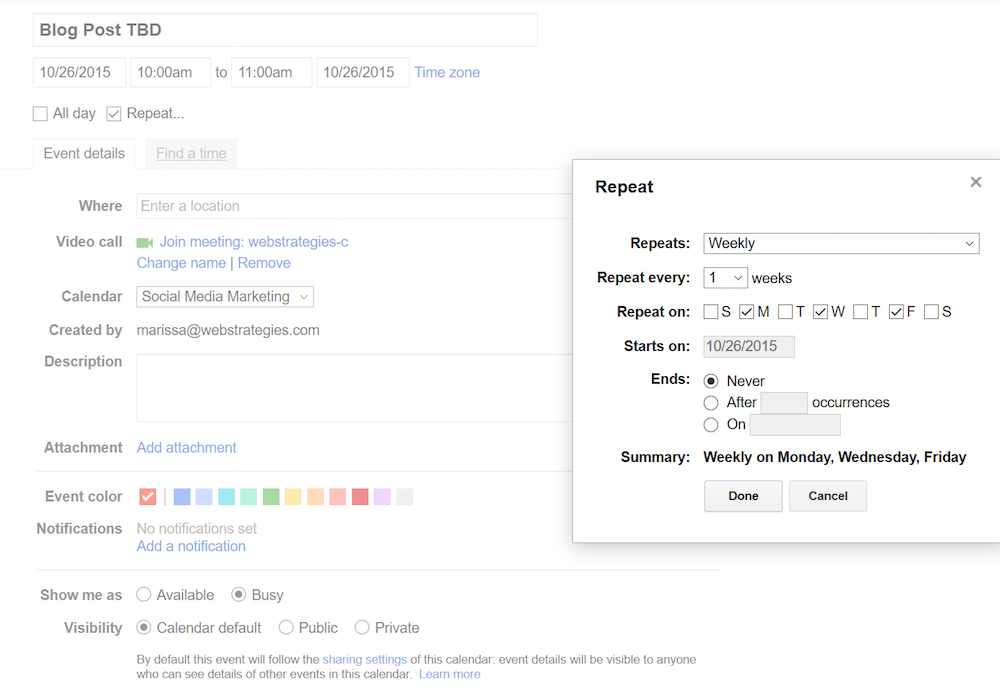1000x695 pixels.
Task: Pick the pale lavender-blue event color
Action: (x=204, y=497)
